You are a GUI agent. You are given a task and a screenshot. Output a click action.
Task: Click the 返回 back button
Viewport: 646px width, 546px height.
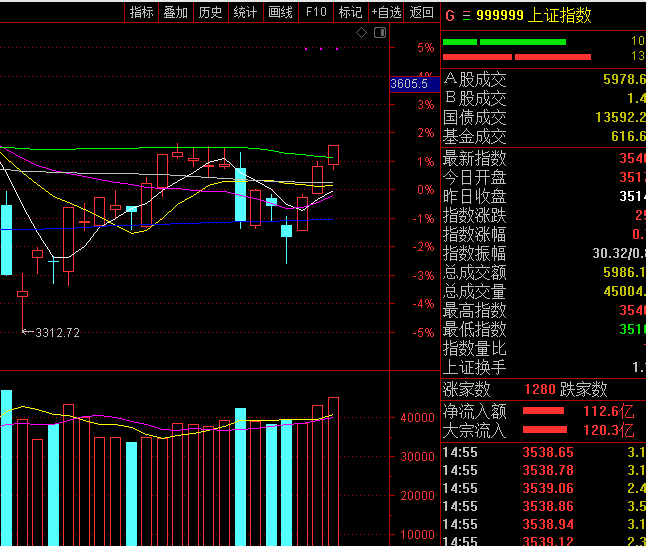point(422,12)
